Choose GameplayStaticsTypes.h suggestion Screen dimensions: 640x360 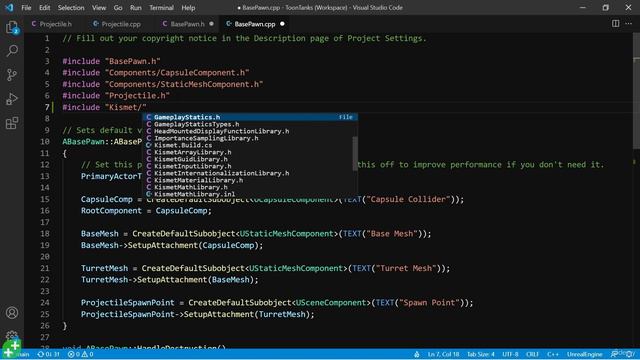pos(247,124)
